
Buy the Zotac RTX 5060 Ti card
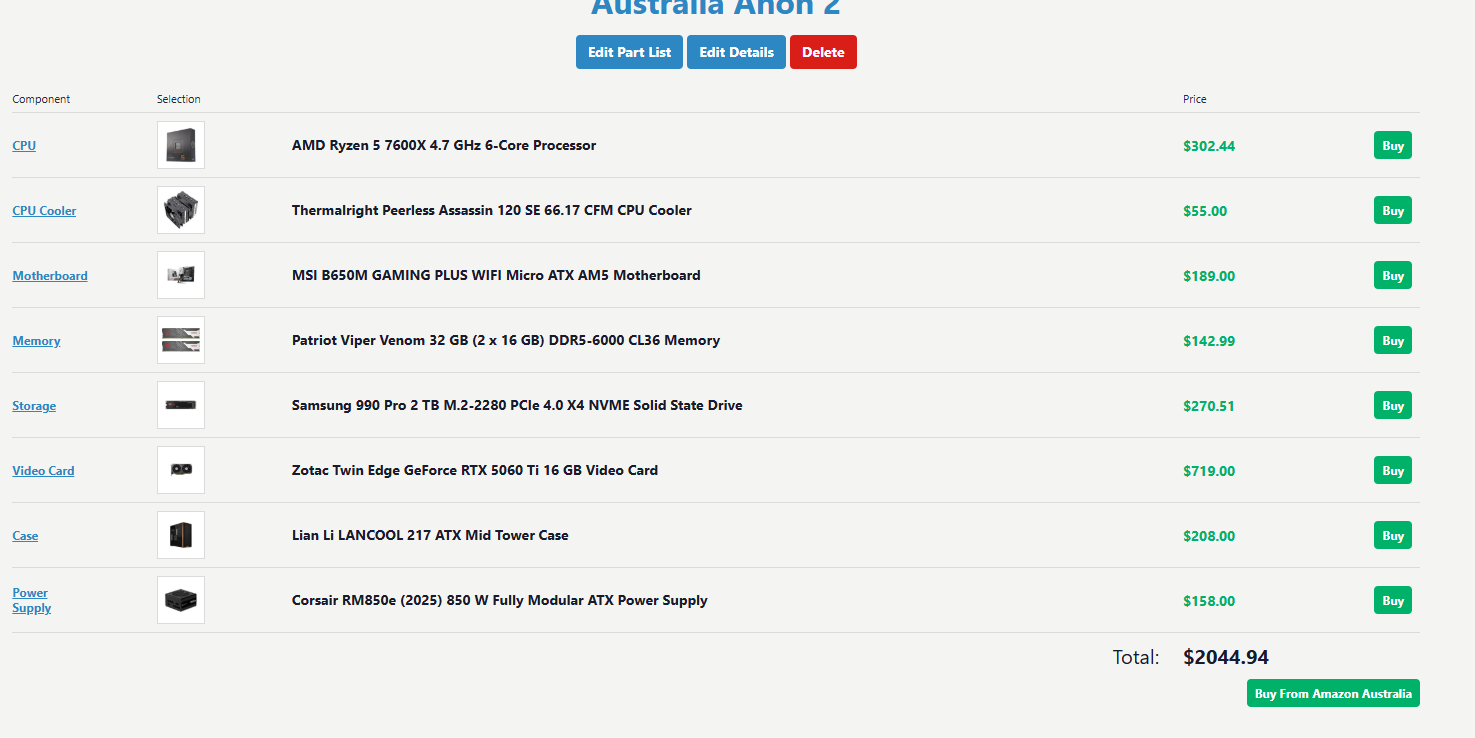click(1393, 470)
